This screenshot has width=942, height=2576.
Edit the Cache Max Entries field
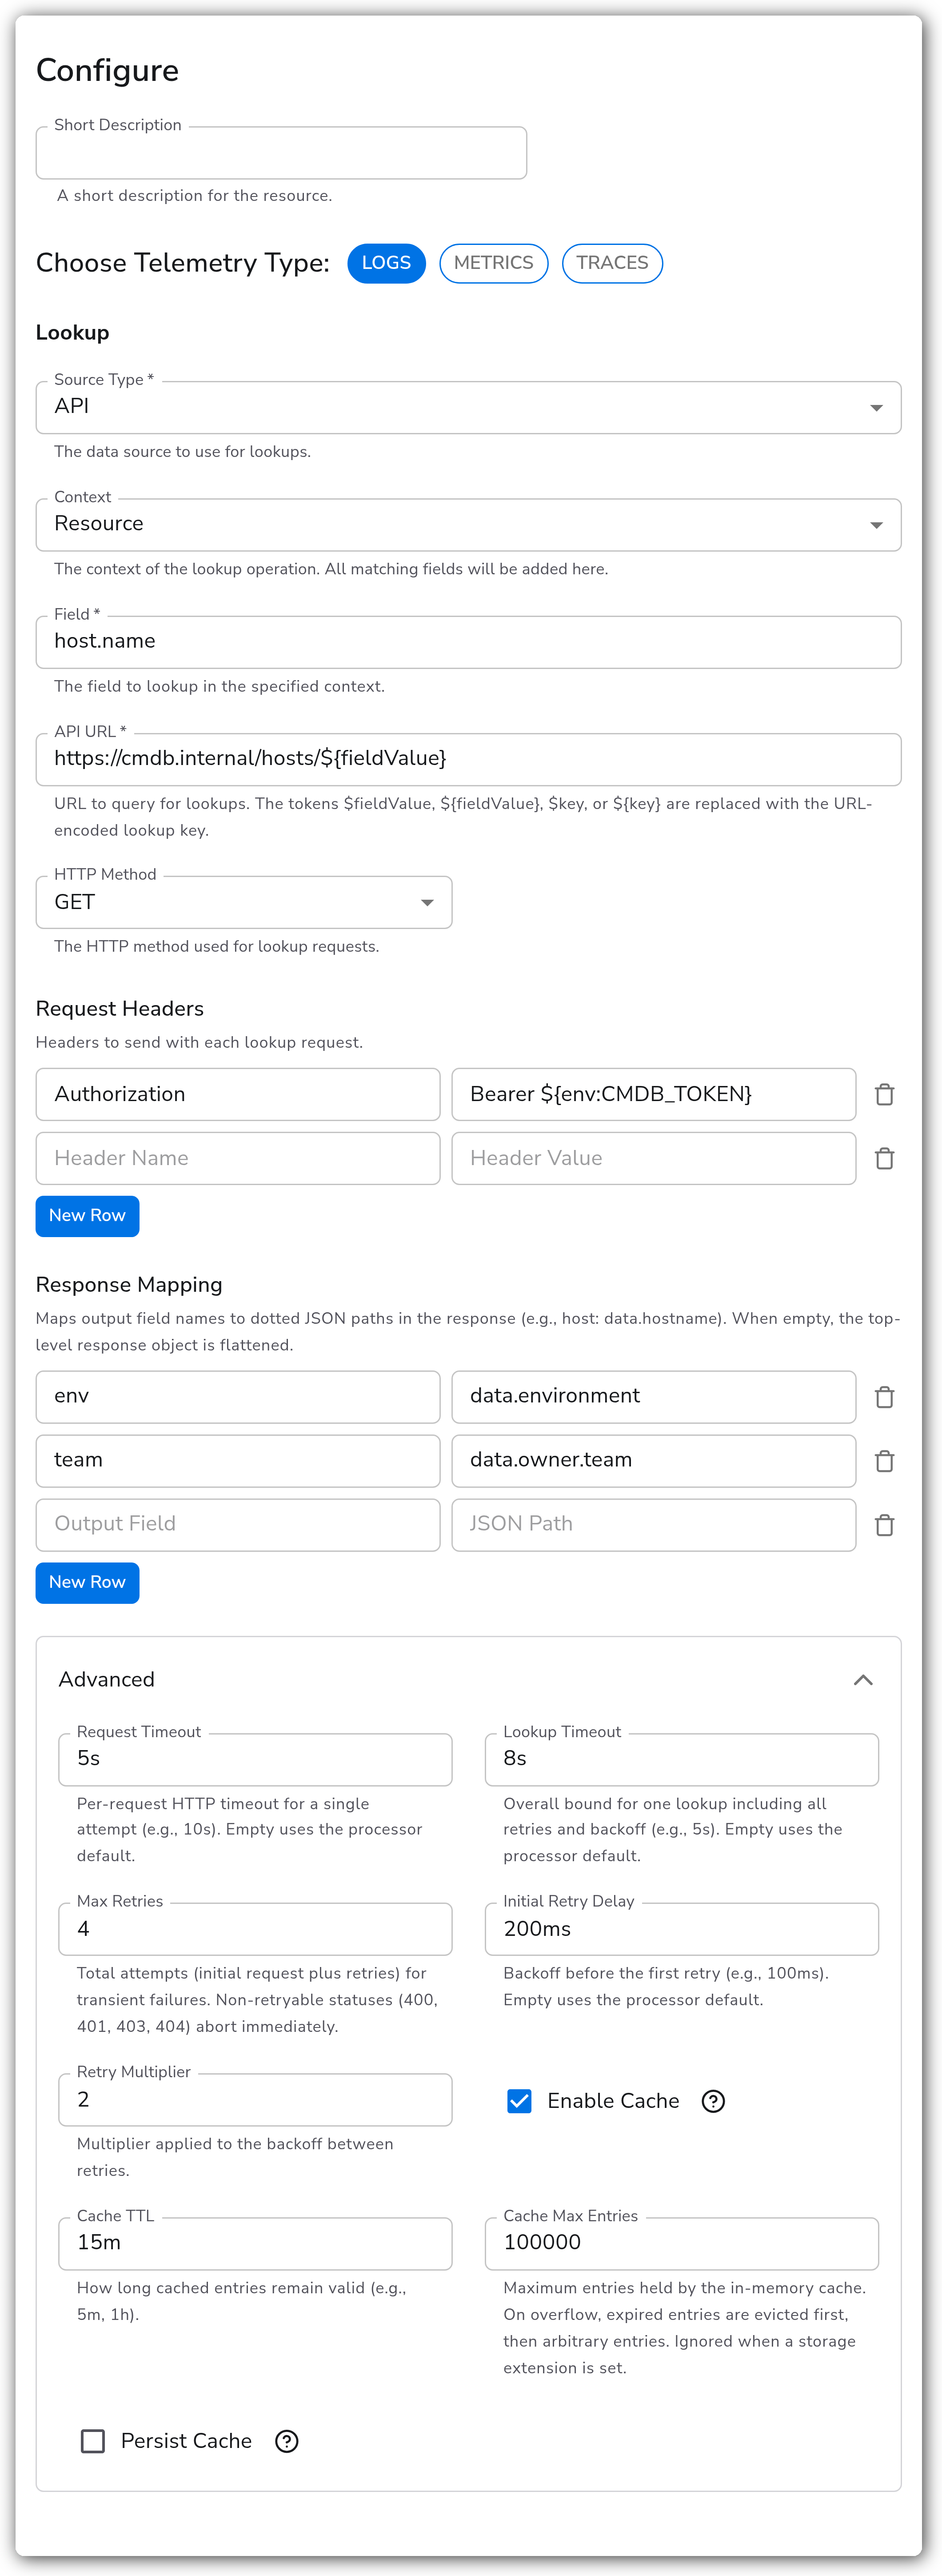[x=682, y=2244]
